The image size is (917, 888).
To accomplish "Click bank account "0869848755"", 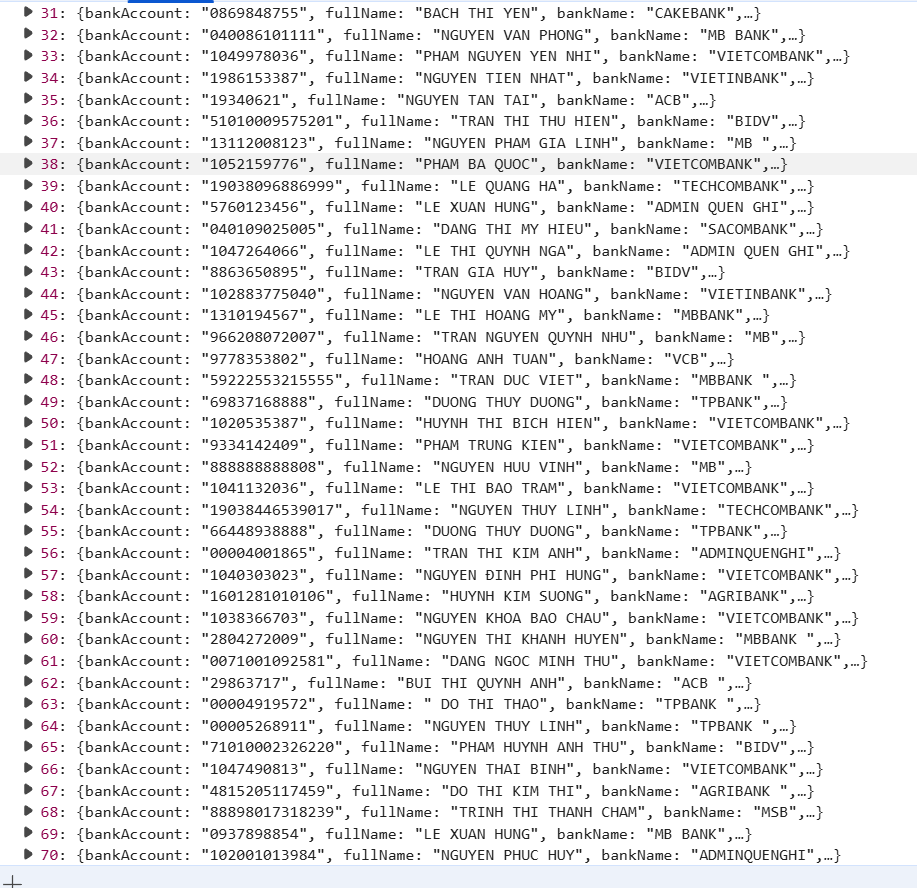I will [x=254, y=13].
